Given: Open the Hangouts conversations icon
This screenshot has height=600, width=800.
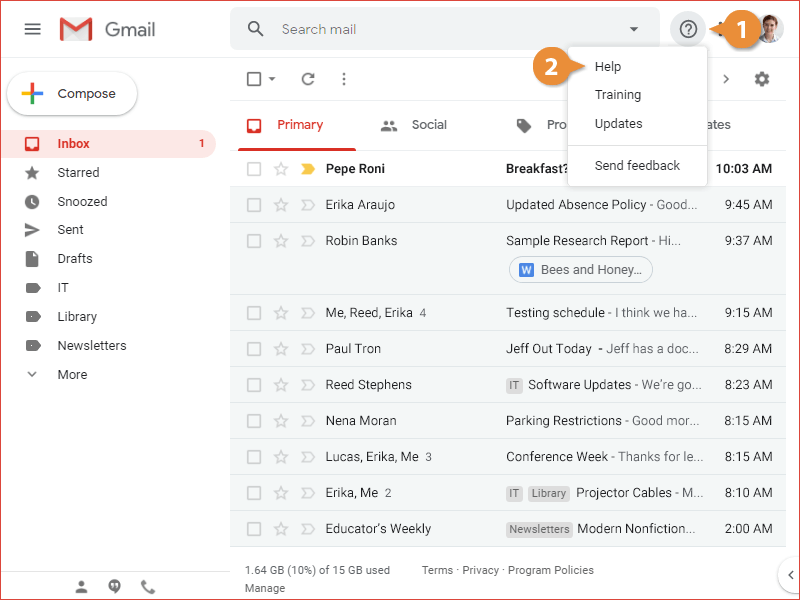Looking at the screenshot, I should (115, 587).
